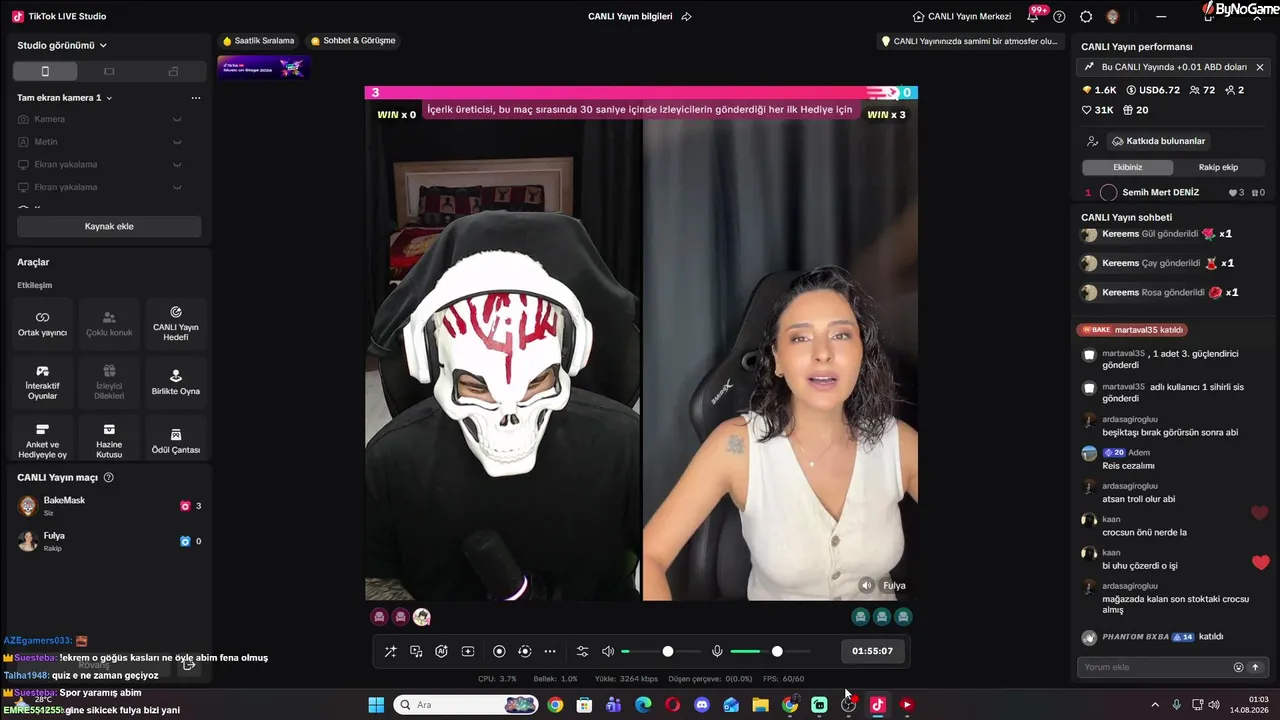
Task: Open more options in the control bar
Action: 550,651
